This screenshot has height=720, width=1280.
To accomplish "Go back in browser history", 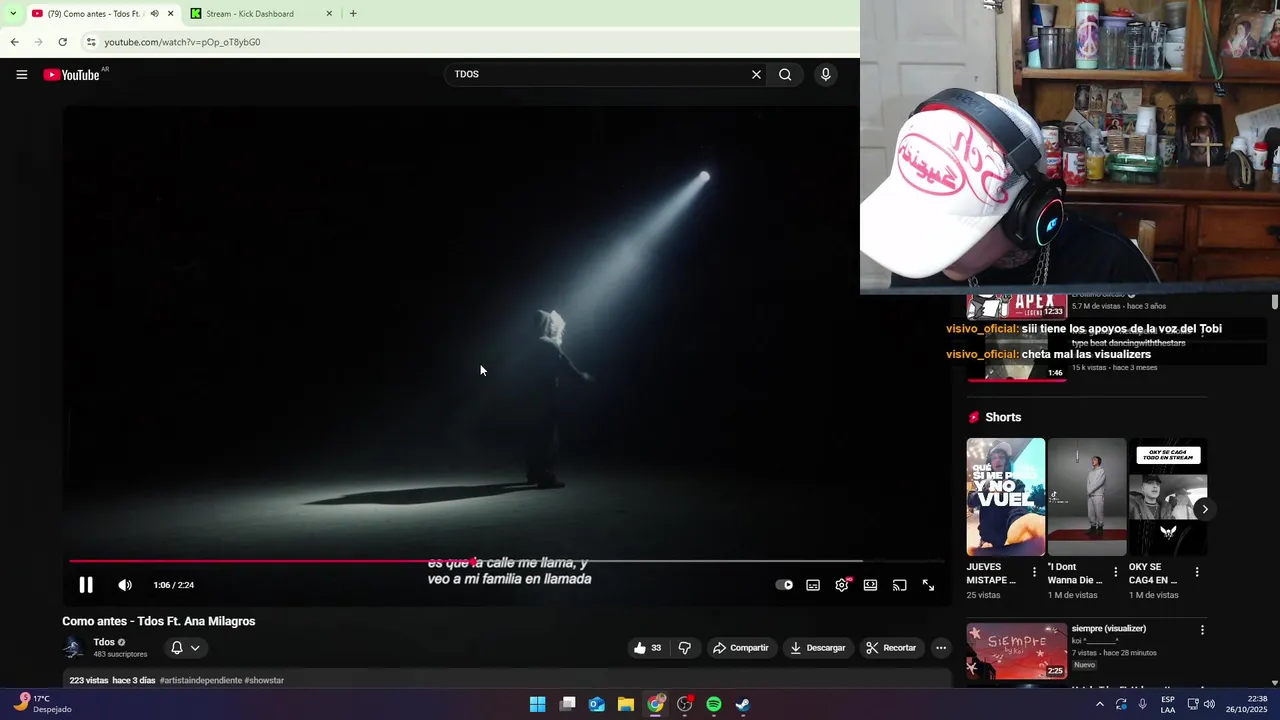I will click(x=14, y=42).
